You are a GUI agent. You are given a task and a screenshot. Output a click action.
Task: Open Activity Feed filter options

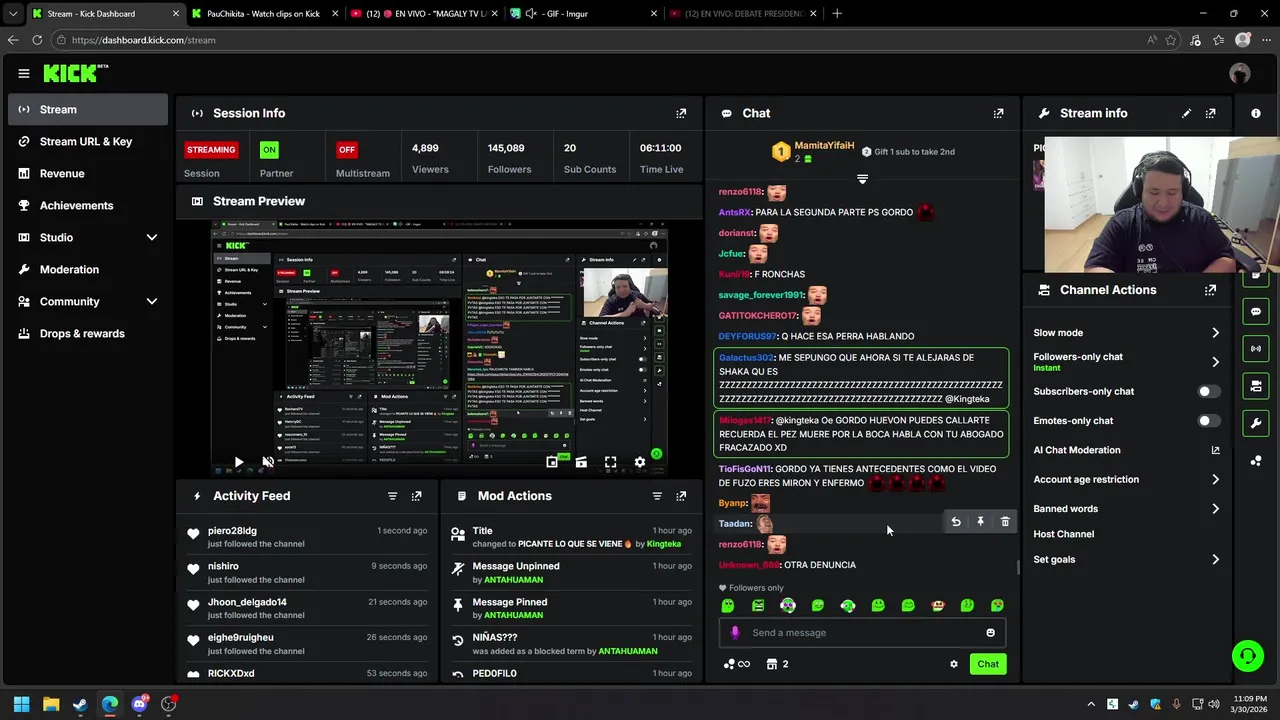[392, 496]
